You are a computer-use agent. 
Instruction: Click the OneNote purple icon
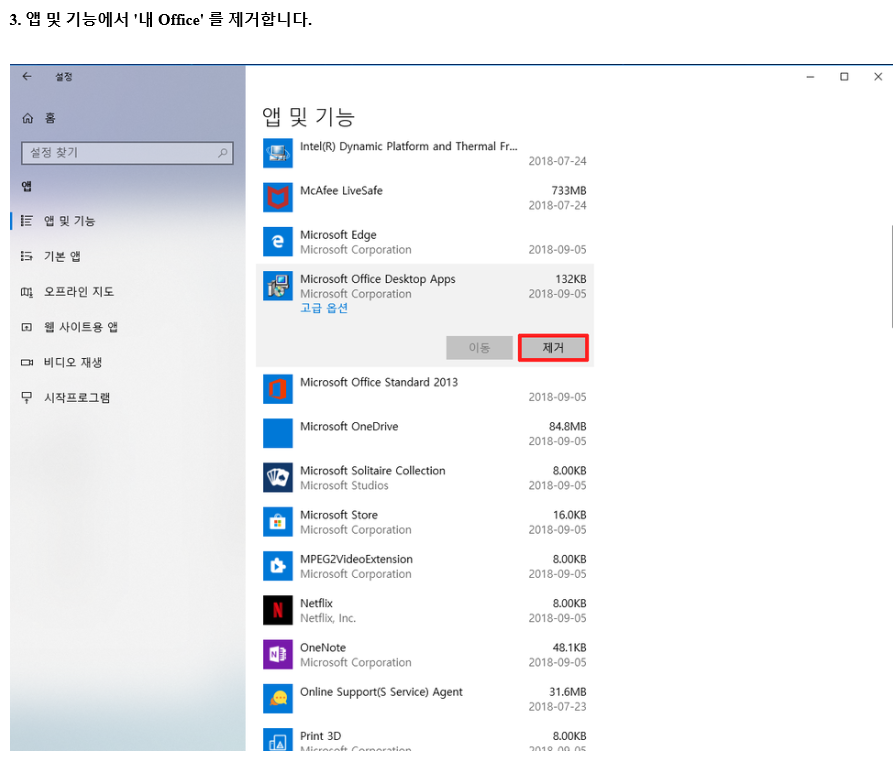(278, 654)
